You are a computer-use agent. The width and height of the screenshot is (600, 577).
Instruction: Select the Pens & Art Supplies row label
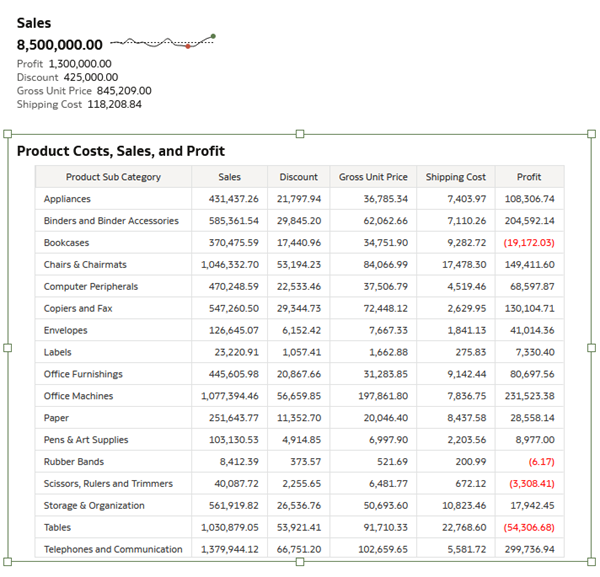coord(86,440)
